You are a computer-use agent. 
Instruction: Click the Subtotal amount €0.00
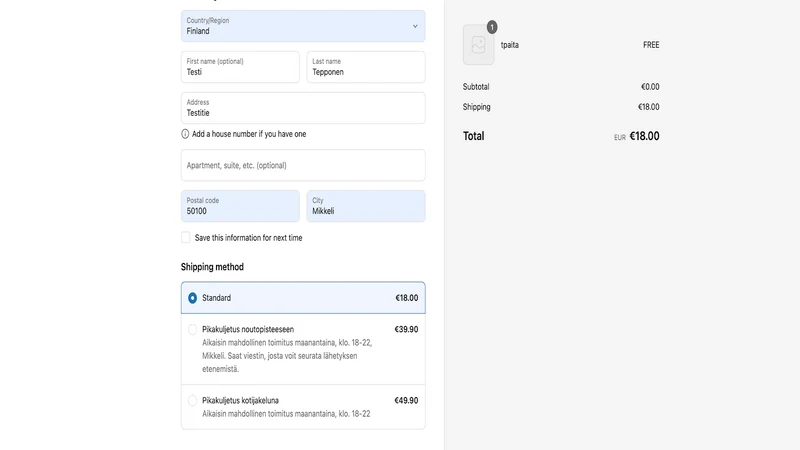click(650, 87)
